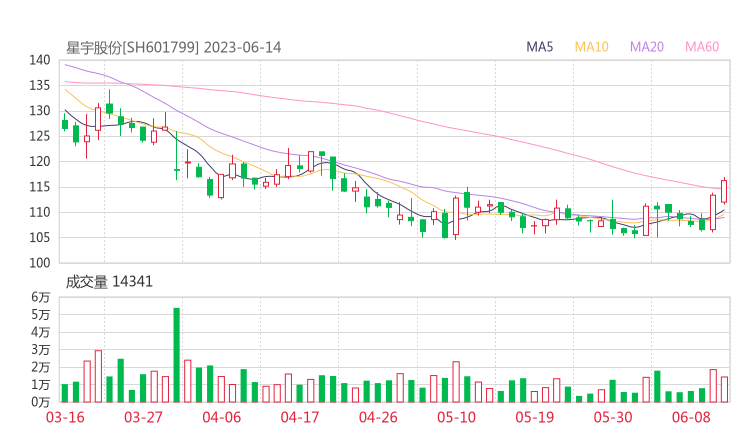
Task: Click the 6万 volume axis label
Action: [40, 297]
